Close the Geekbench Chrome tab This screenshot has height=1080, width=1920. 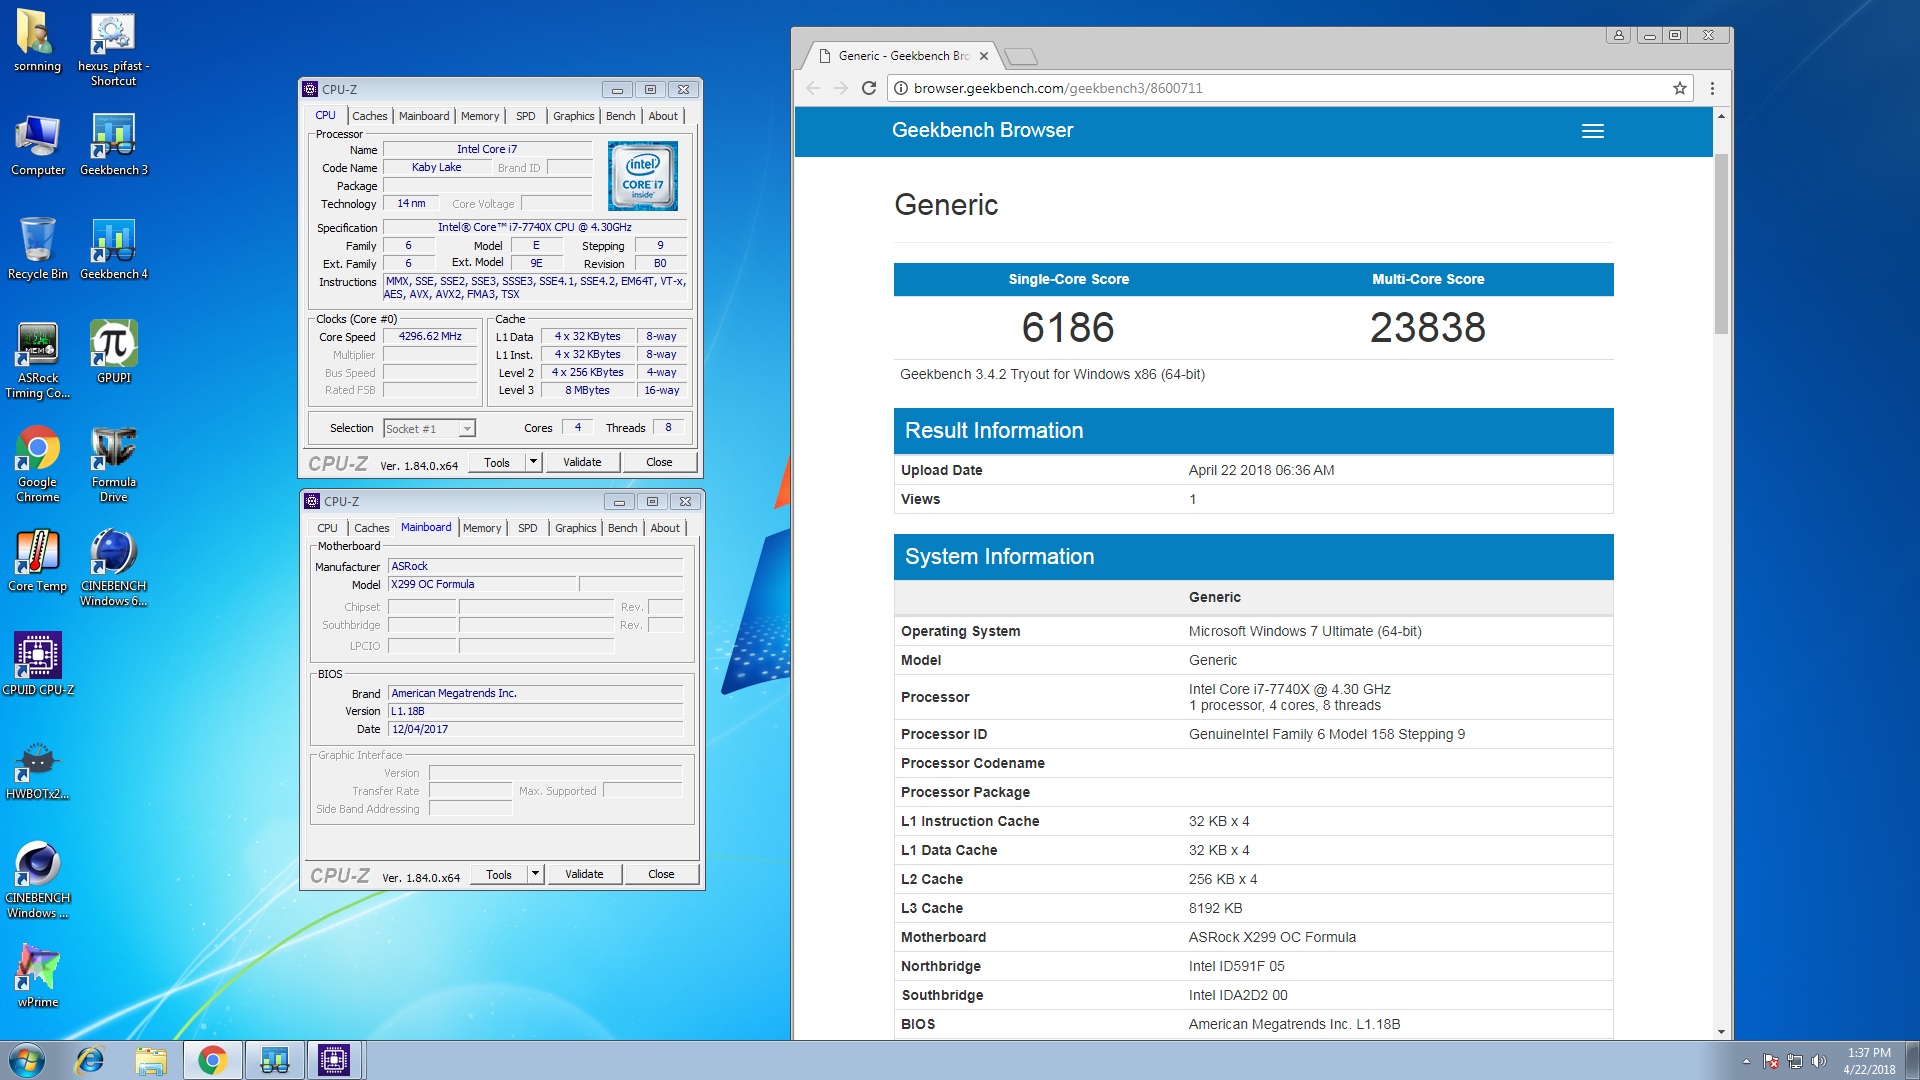(x=984, y=56)
